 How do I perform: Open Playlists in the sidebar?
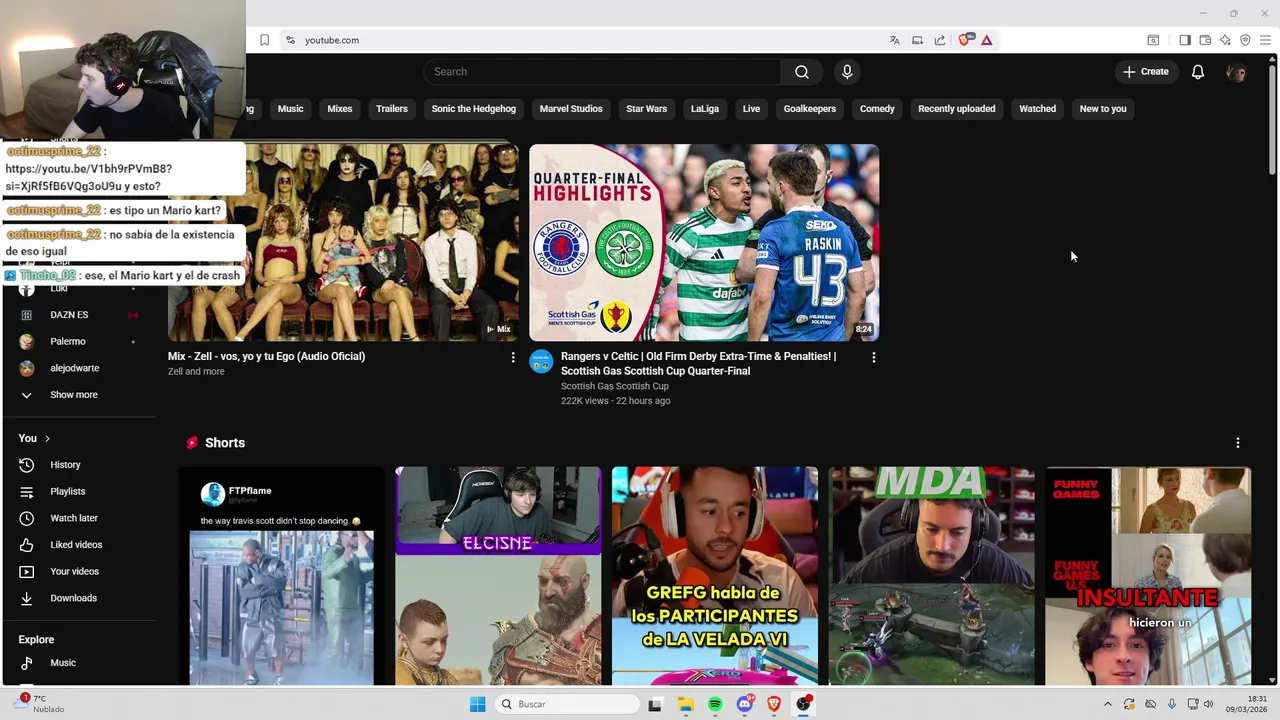79,492
